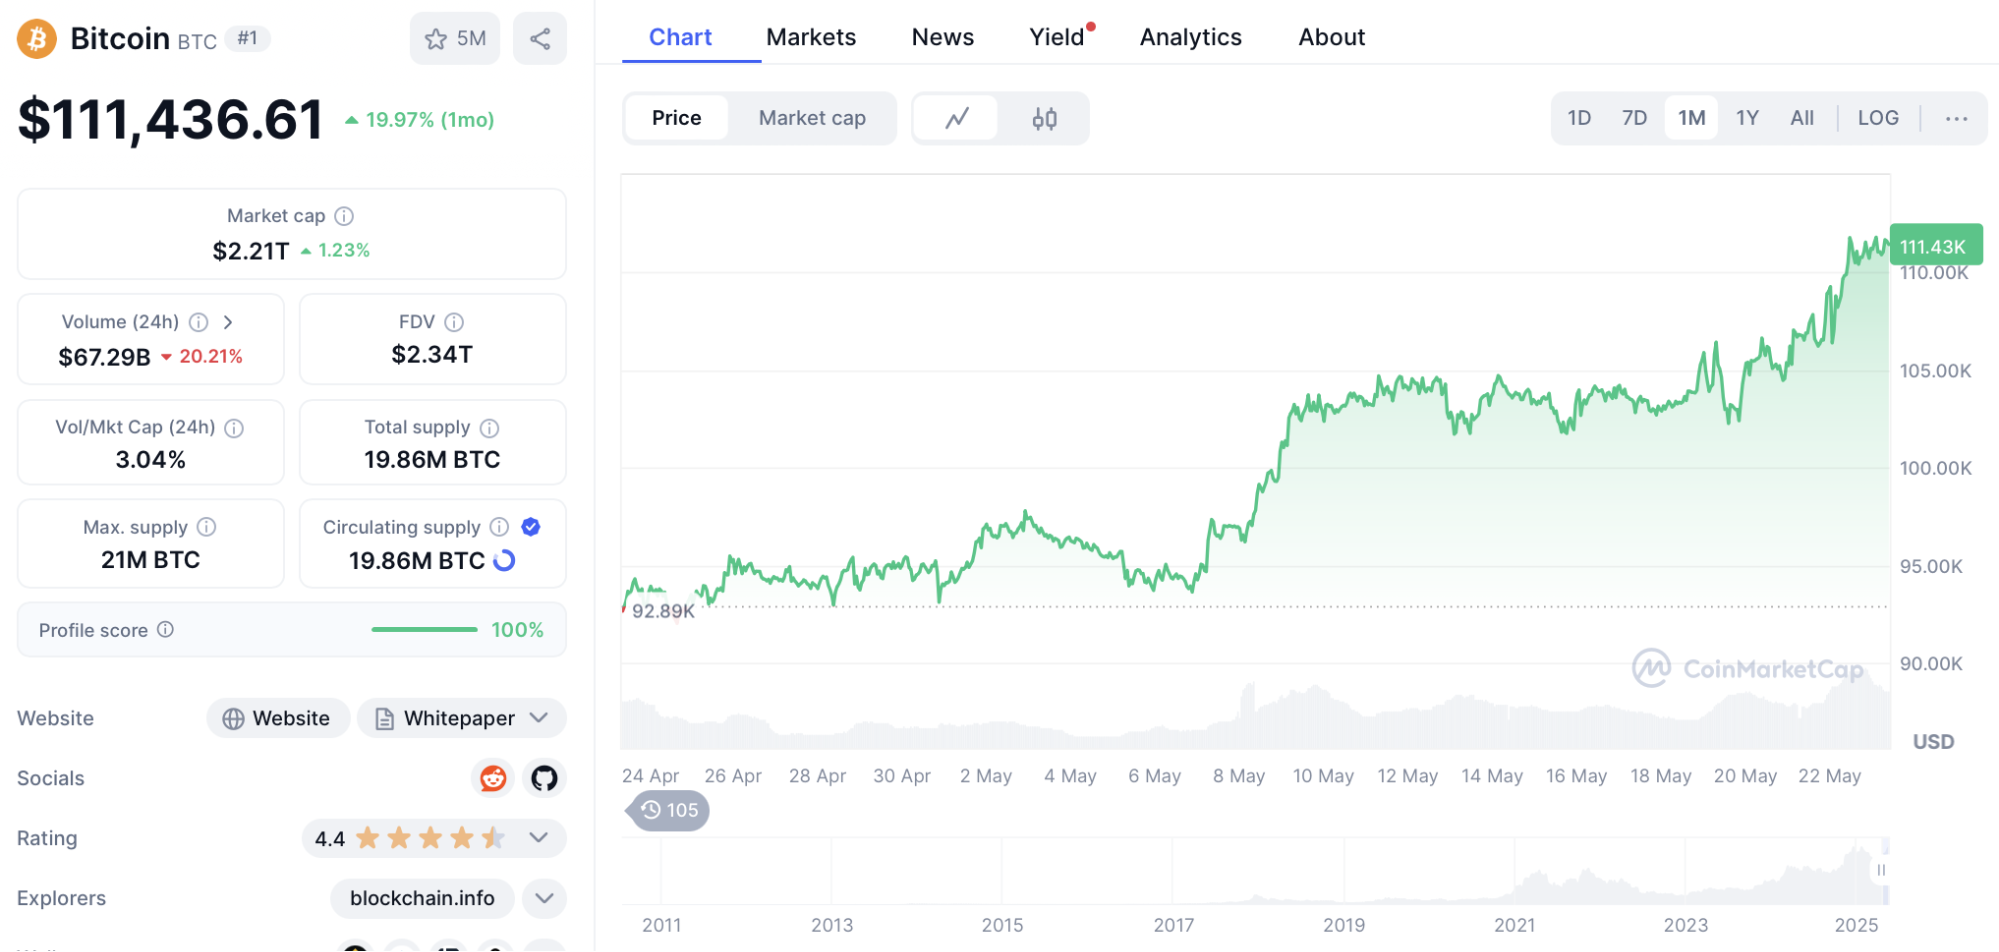The width and height of the screenshot is (1999, 952).
Task: Add Bitcoin to watchlist with star button
Action: 455,39
